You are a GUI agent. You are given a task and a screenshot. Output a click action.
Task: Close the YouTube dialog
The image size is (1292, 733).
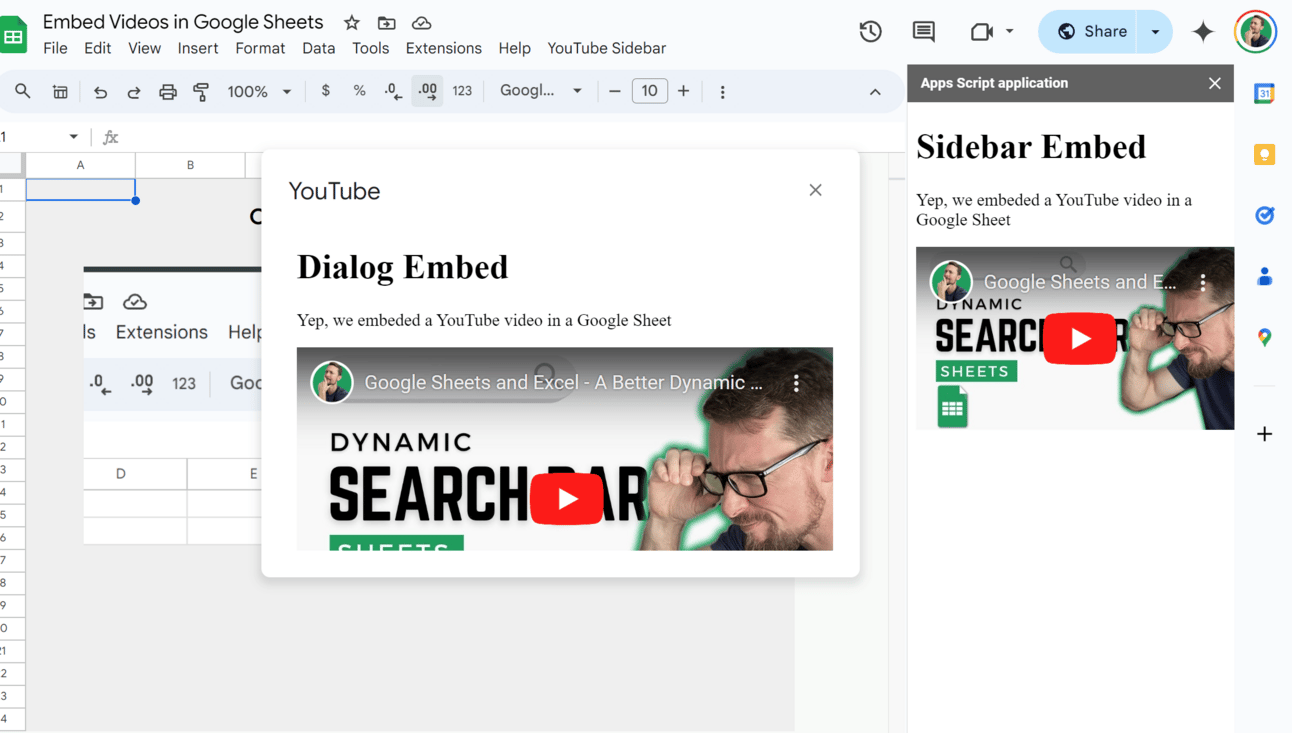point(815,190)
